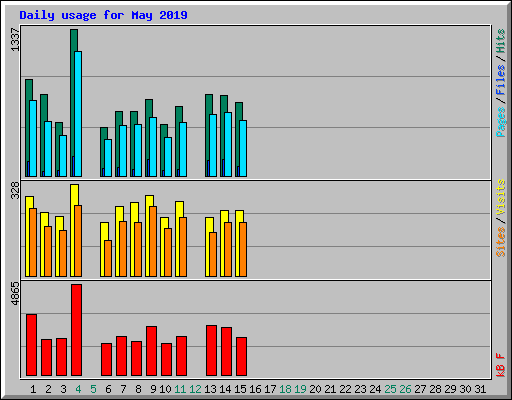Click the orange "Sites" legend label

pyautogui.click(x=501, y=242)
